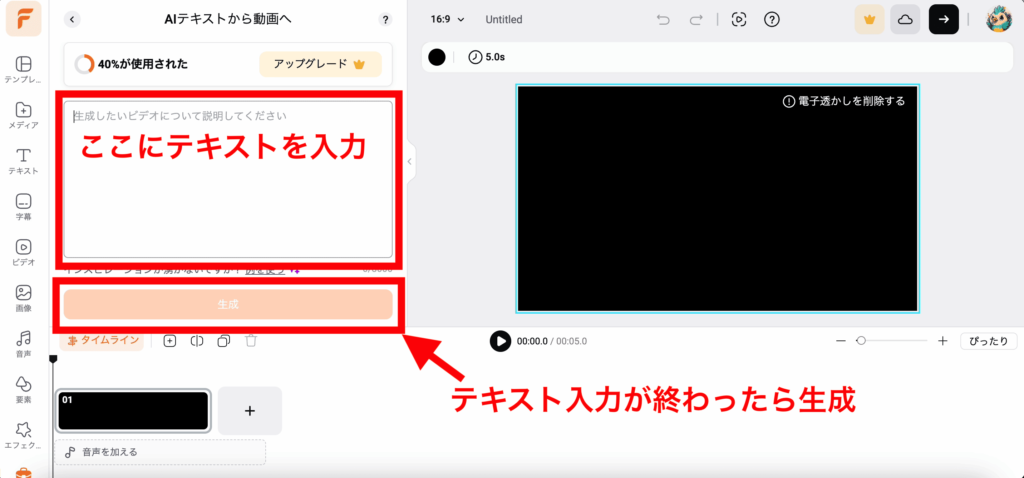Open the toolbox icon in sidebar
This screenshot has width=1024, height=478.
24,472
